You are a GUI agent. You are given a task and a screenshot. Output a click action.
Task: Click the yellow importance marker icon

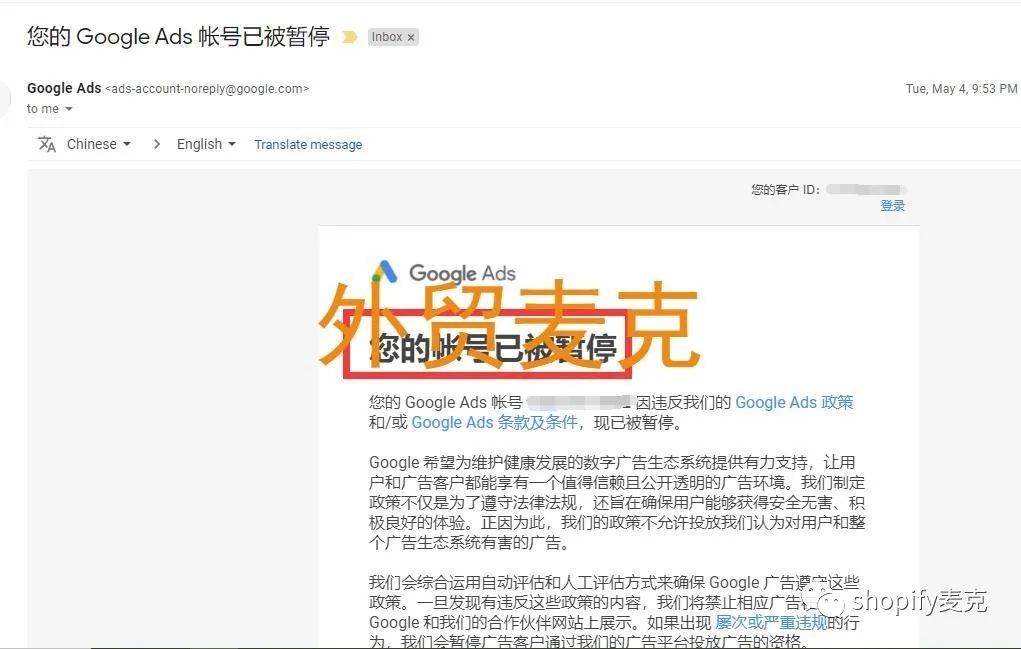349,37
